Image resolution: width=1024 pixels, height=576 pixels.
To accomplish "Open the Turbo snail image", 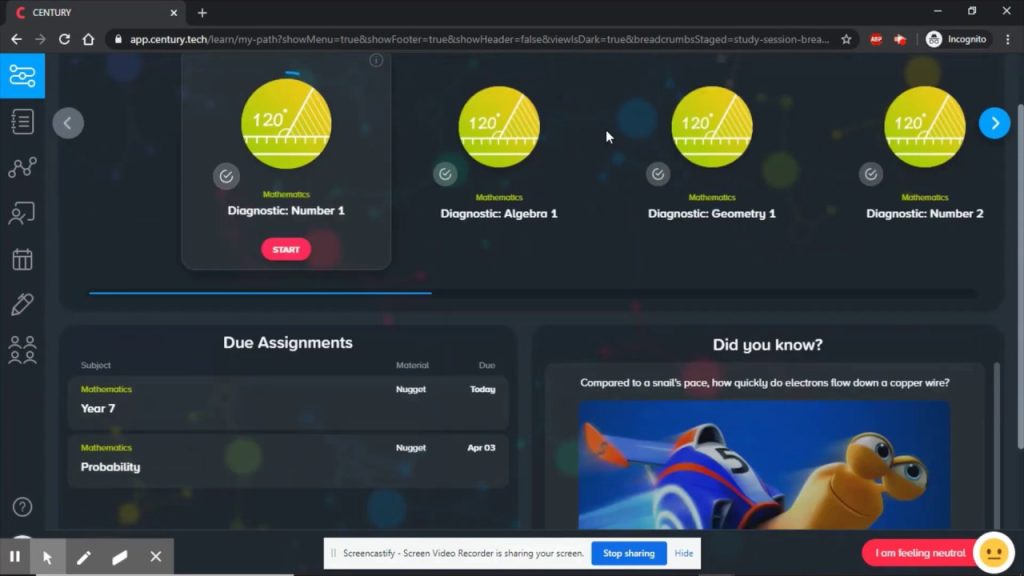I will pos(764,465).
